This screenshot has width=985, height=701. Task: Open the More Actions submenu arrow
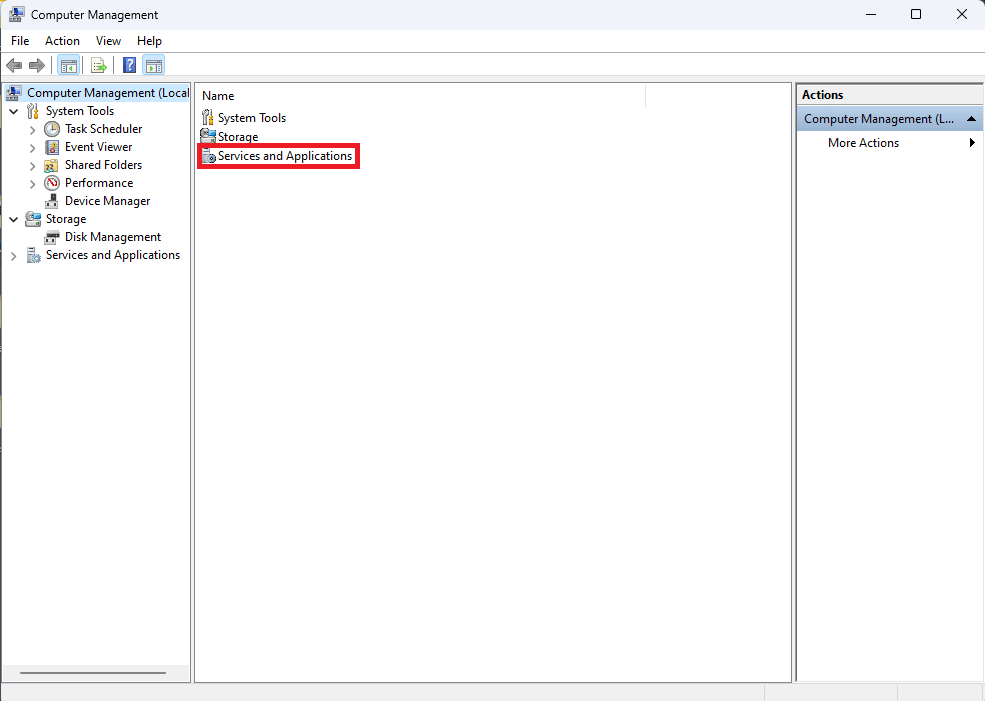pyautogui.click(x=972, y=143)
